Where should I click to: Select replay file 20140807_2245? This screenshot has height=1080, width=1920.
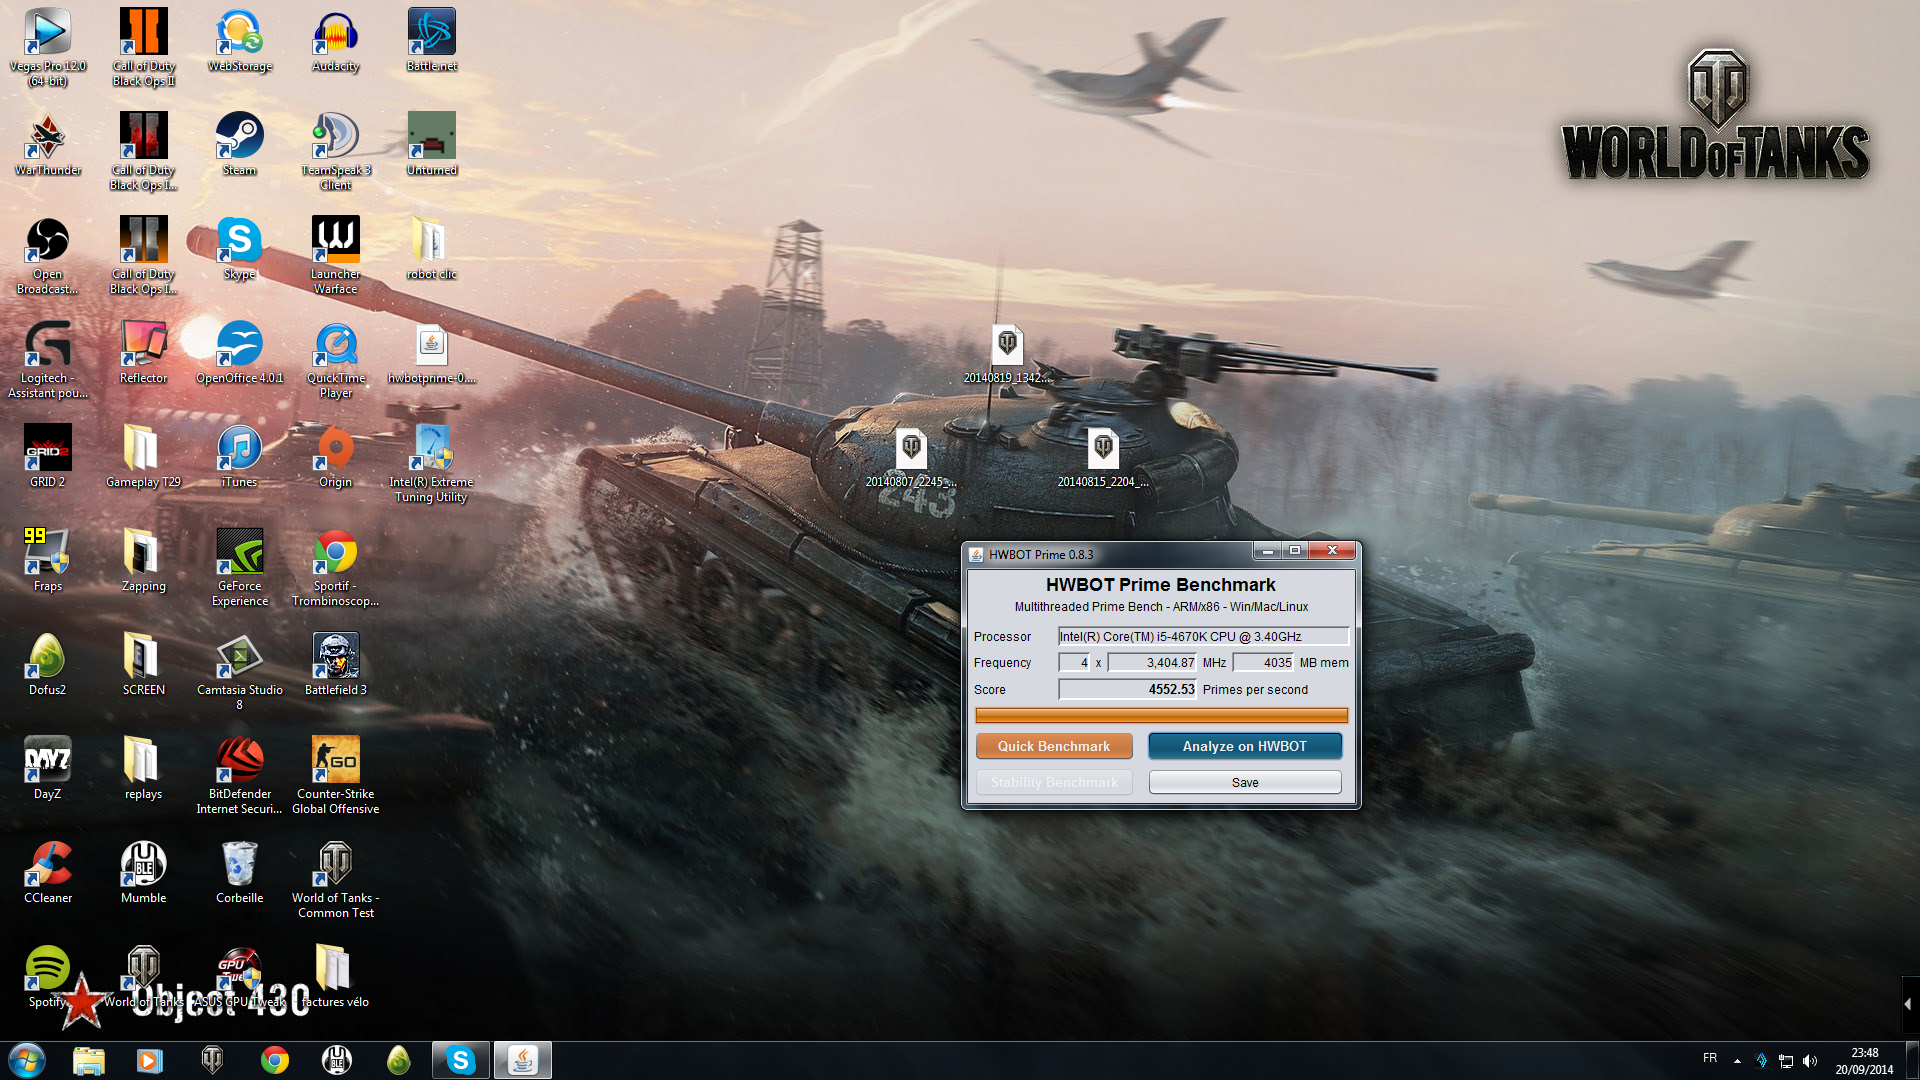point(912,457)
